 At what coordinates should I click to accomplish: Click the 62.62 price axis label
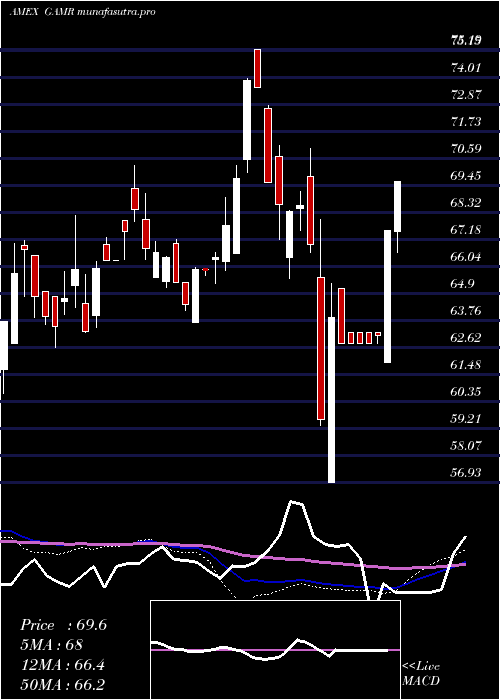click(466, 338)
